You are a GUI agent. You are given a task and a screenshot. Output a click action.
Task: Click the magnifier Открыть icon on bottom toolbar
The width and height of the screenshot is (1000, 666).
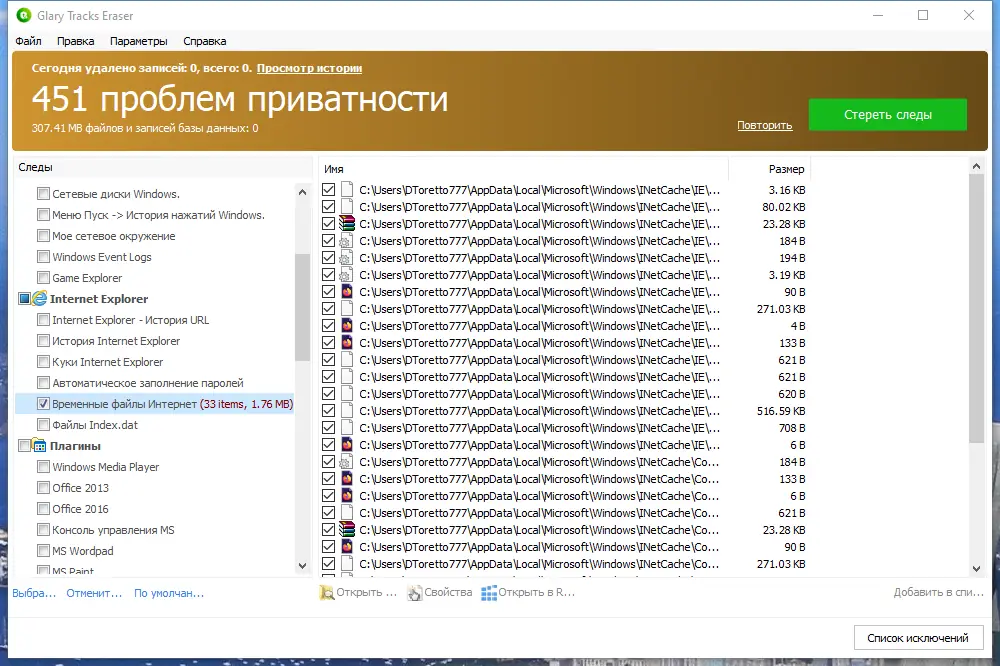click(326, 592)
